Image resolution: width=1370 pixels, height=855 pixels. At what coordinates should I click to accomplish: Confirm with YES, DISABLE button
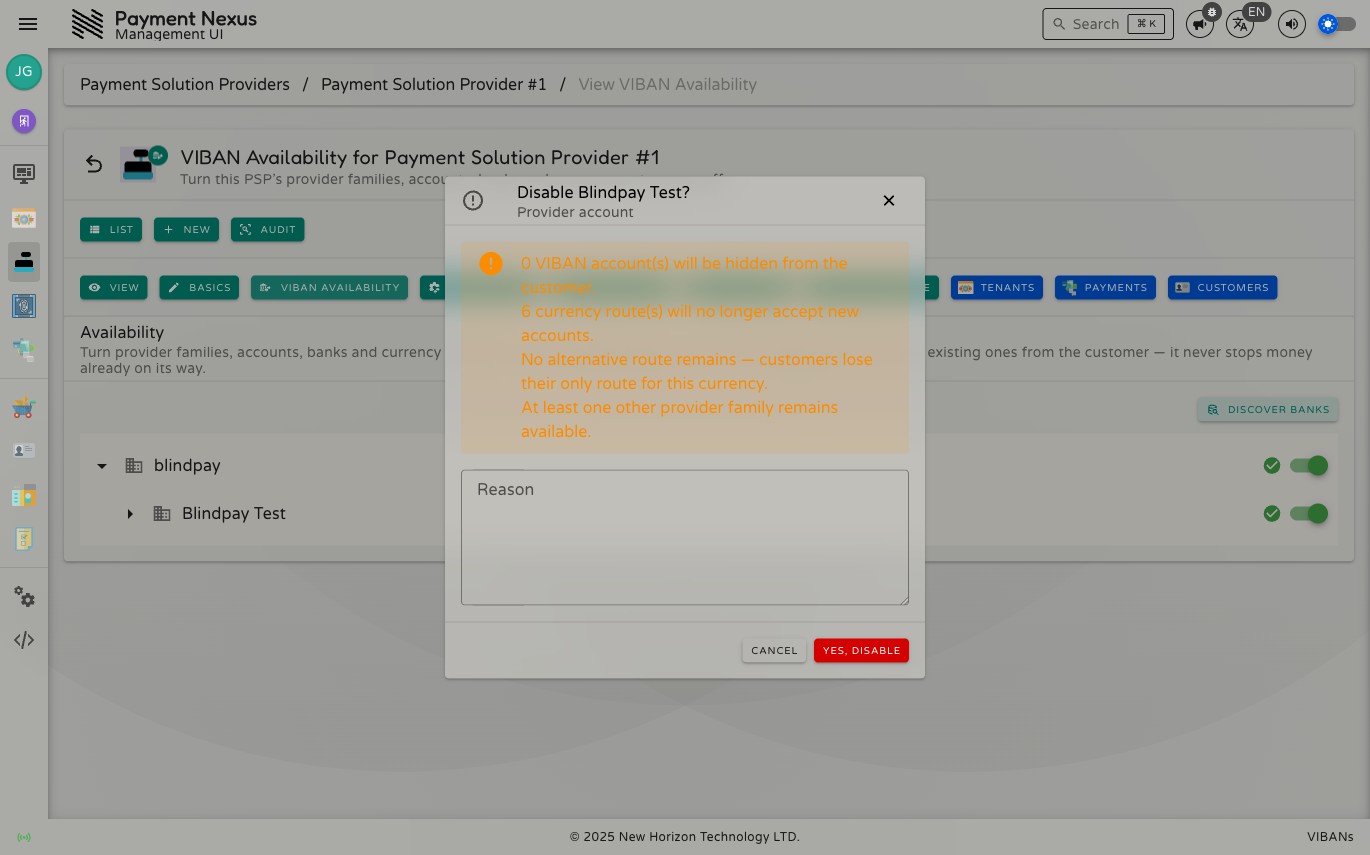click(861, 651)
